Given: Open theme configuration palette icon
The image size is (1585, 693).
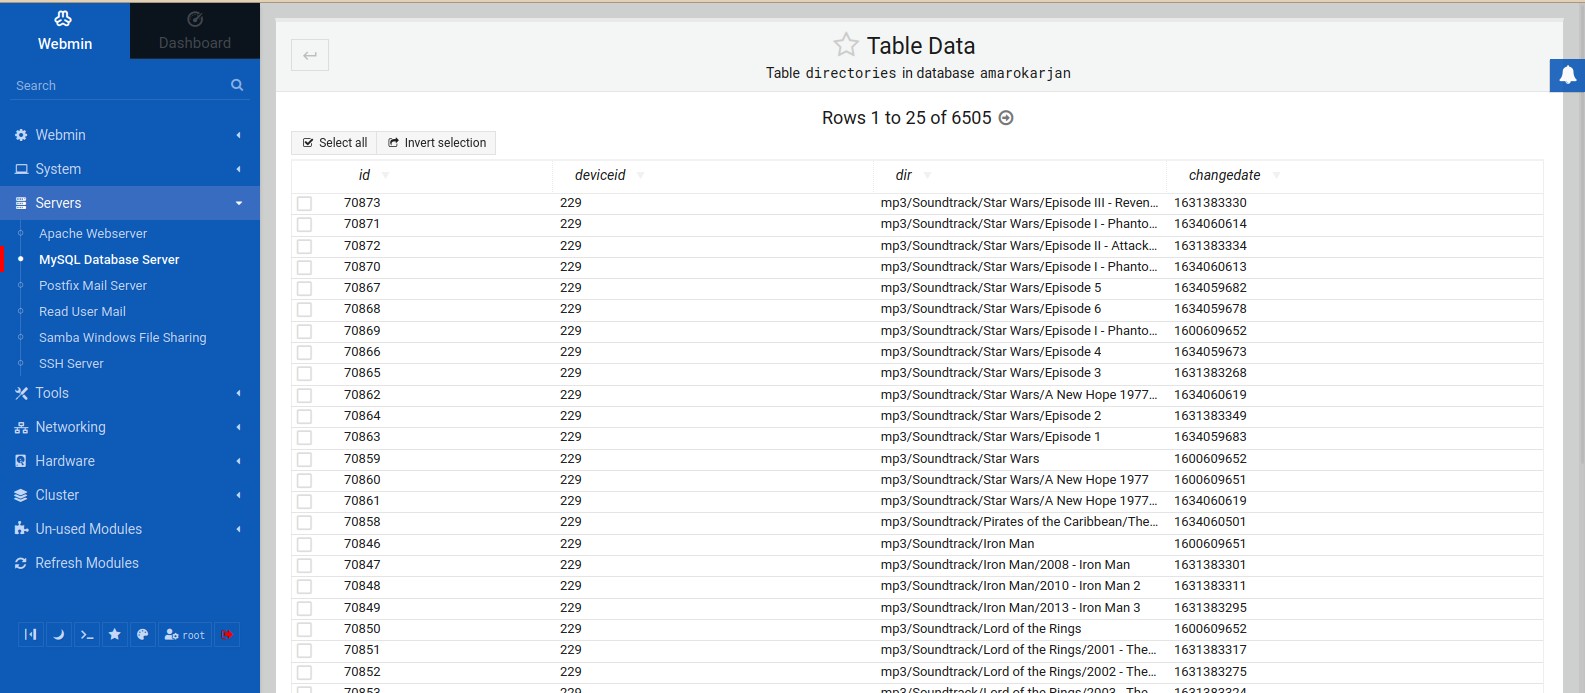Looking at the screenshot, I should 143,634.
